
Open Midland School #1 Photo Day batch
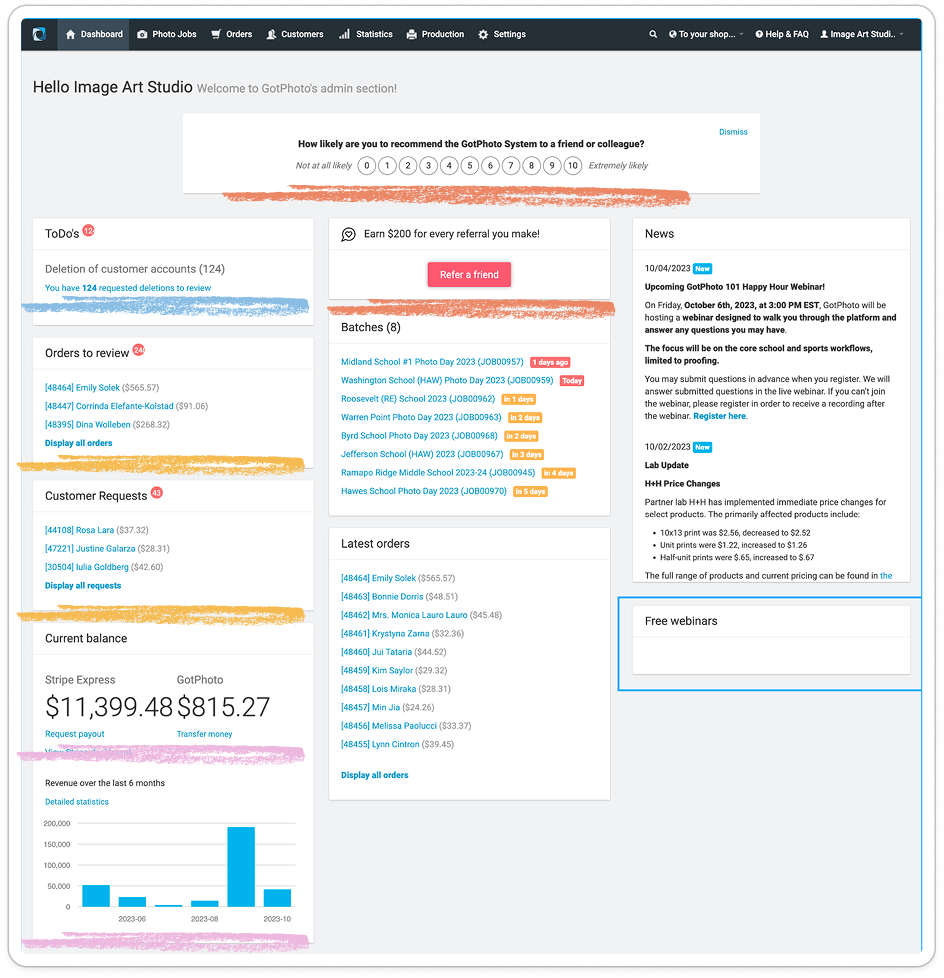432,362
